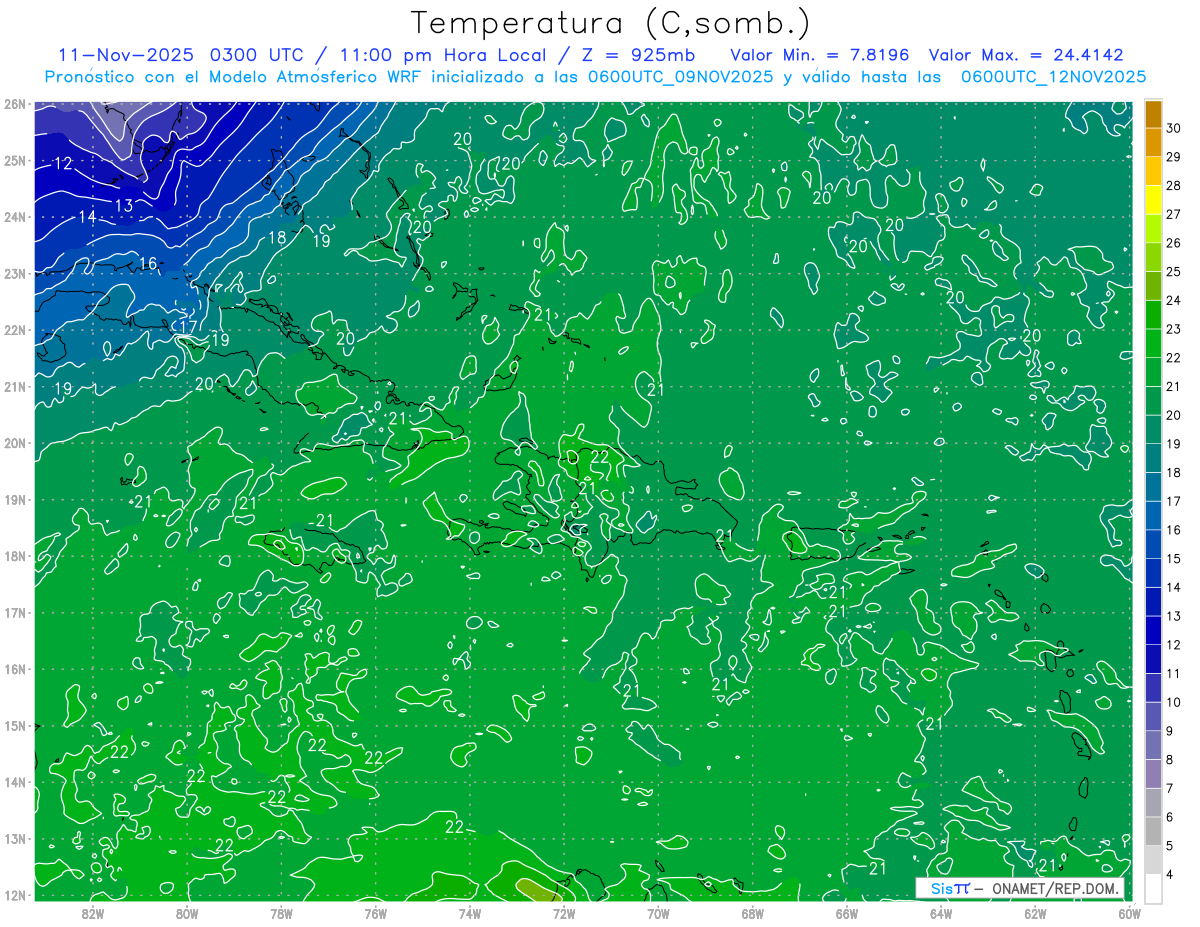Click the 14 degree contour label on the map
The height and width of the screenshot is (927, 1200).
pos(87,216)
